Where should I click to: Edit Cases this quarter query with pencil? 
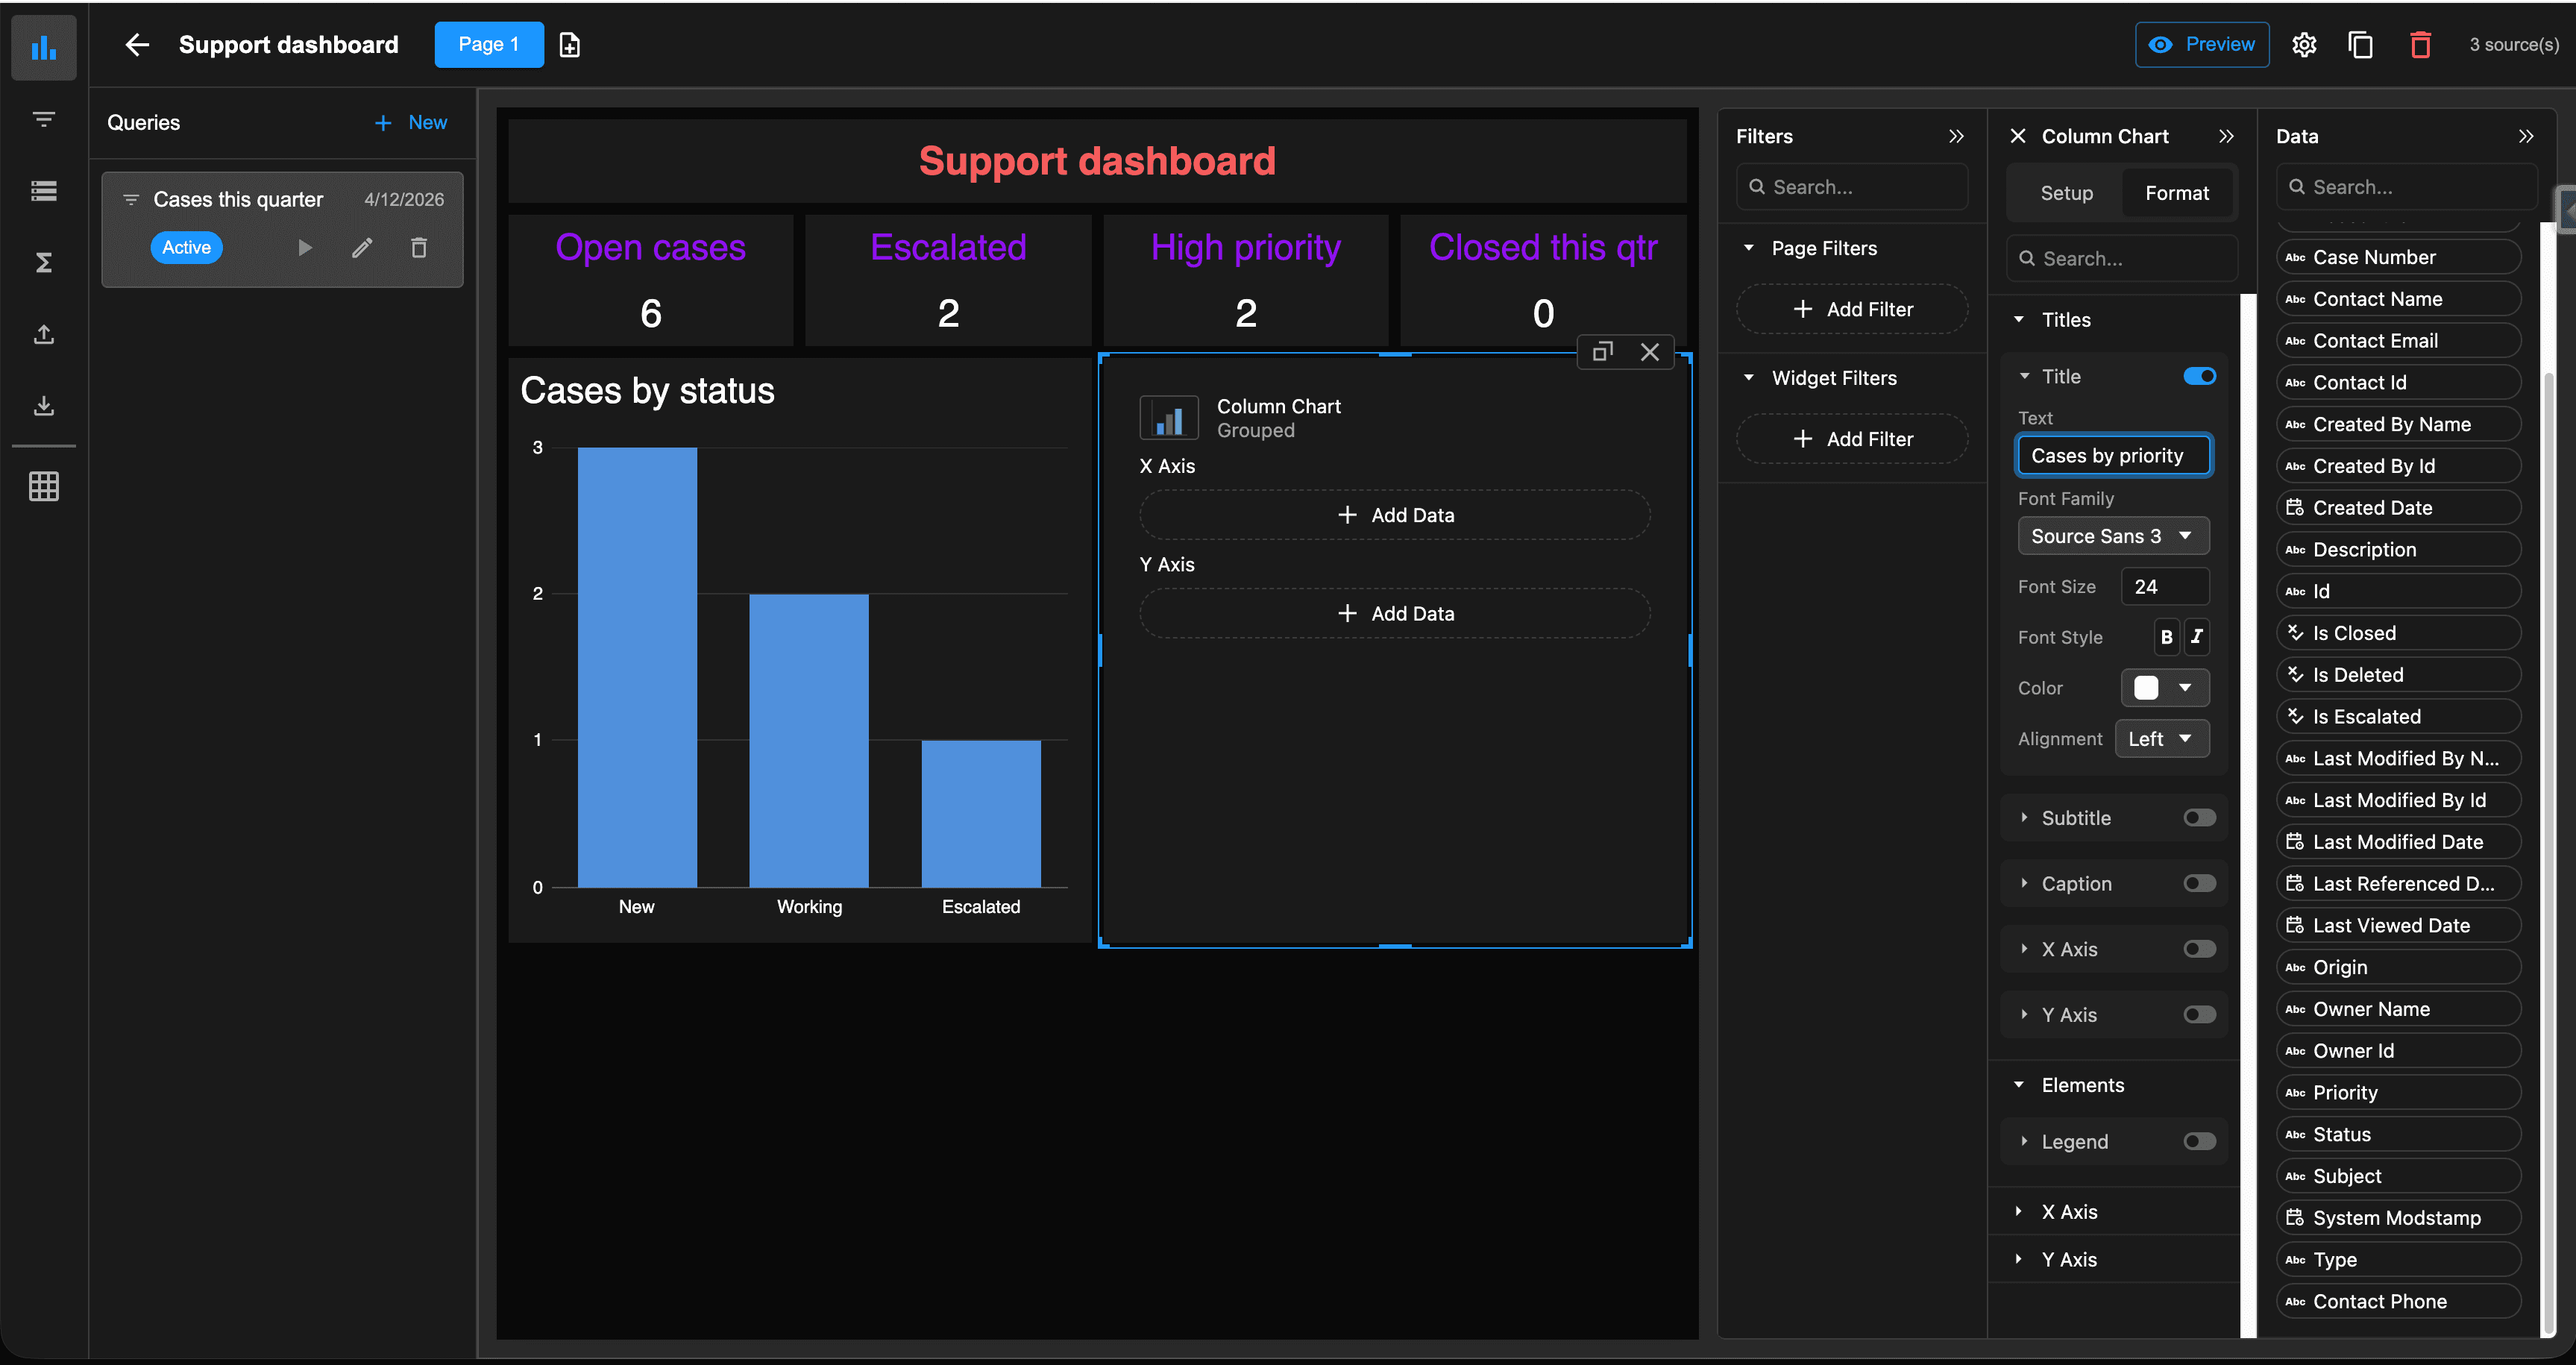point(362,248)
